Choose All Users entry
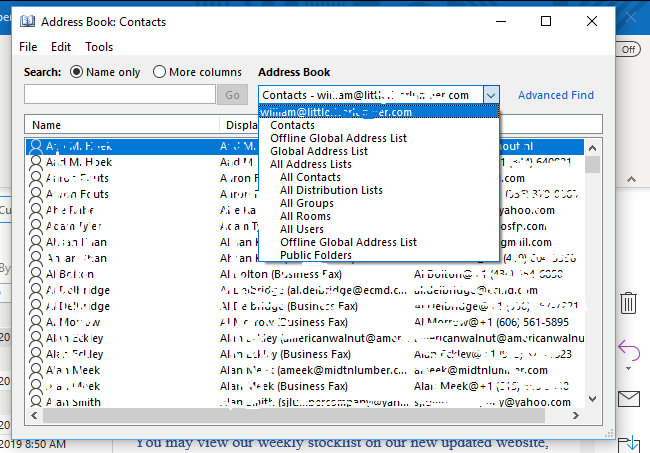The image size is (650, 453). pos(302,229)
